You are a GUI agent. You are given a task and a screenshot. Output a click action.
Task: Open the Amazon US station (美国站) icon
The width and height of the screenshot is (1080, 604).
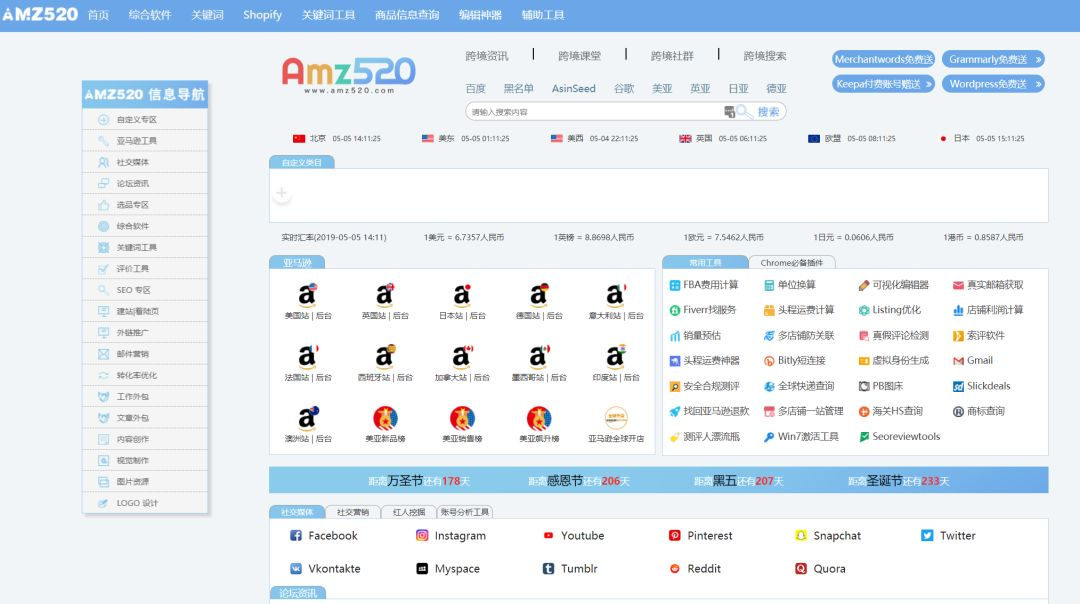pos(307,295)
